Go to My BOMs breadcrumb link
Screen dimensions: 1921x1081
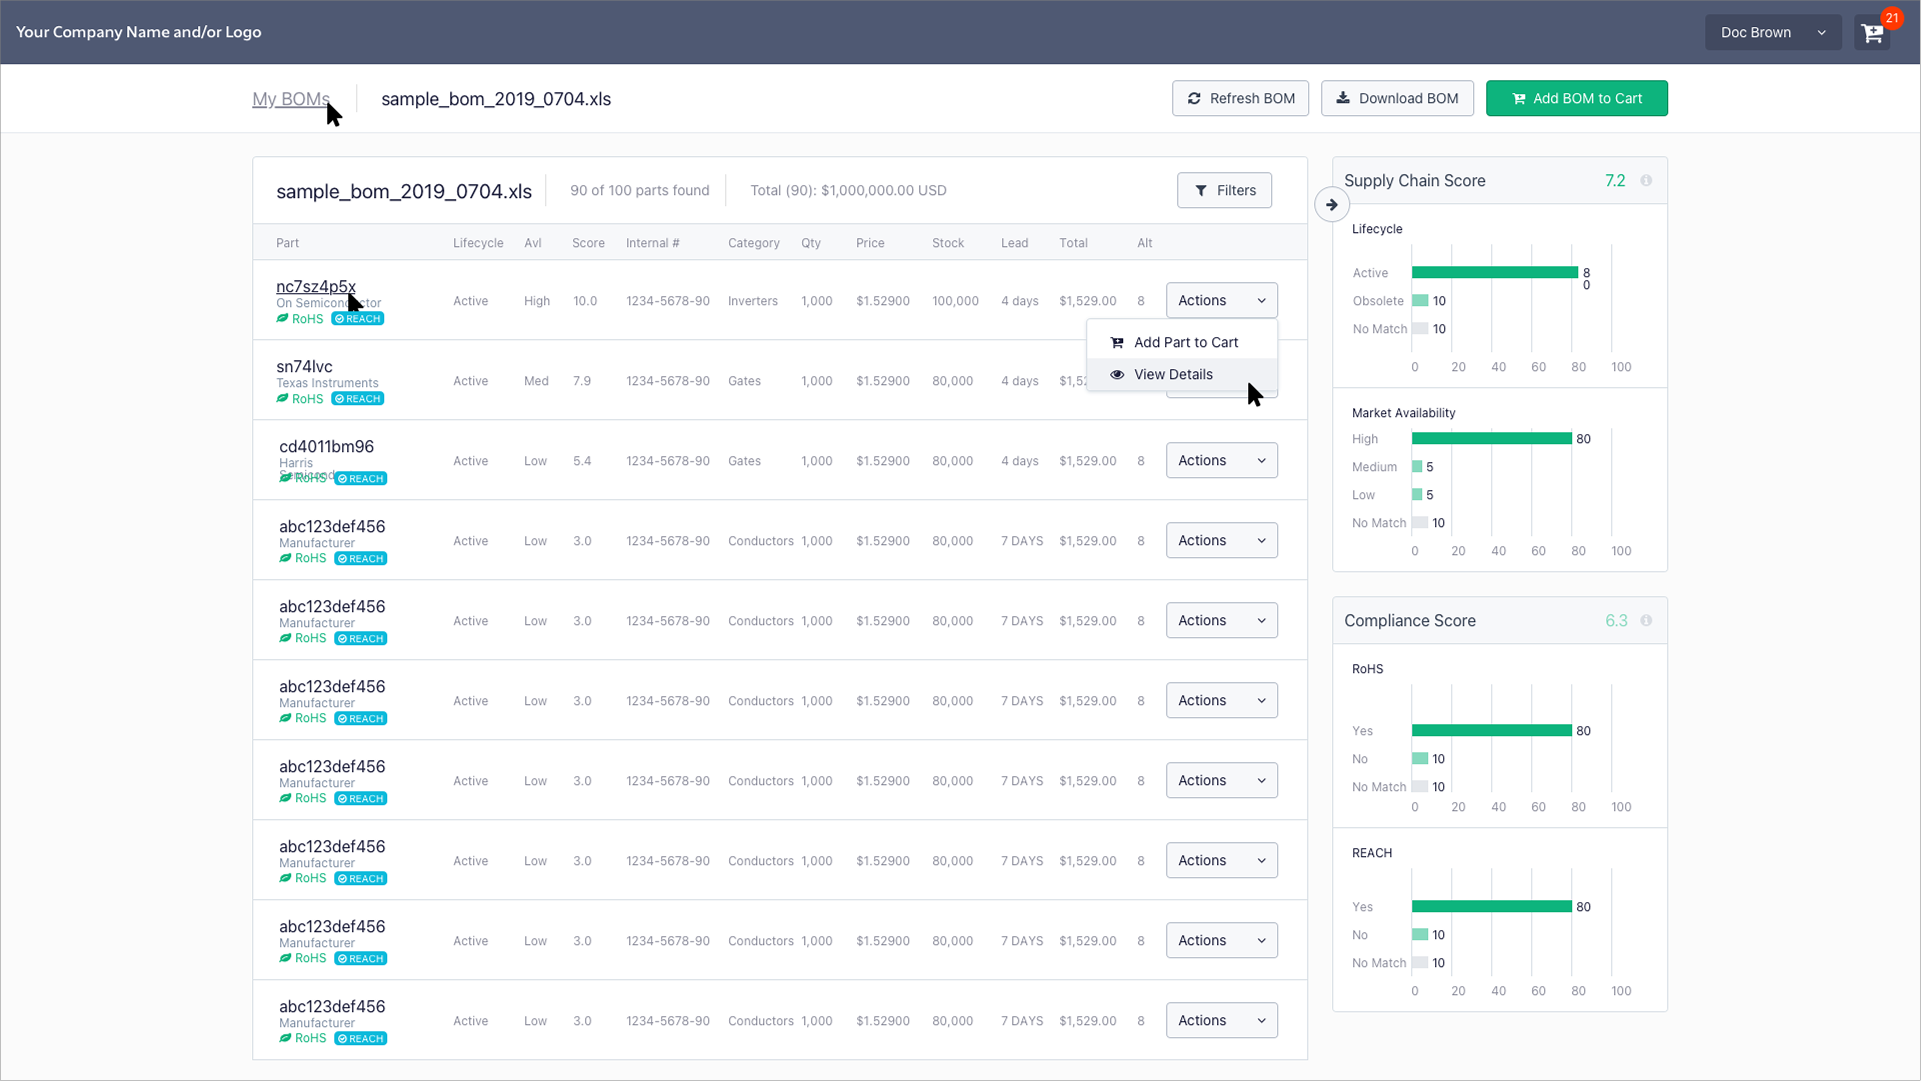point(290,99)
